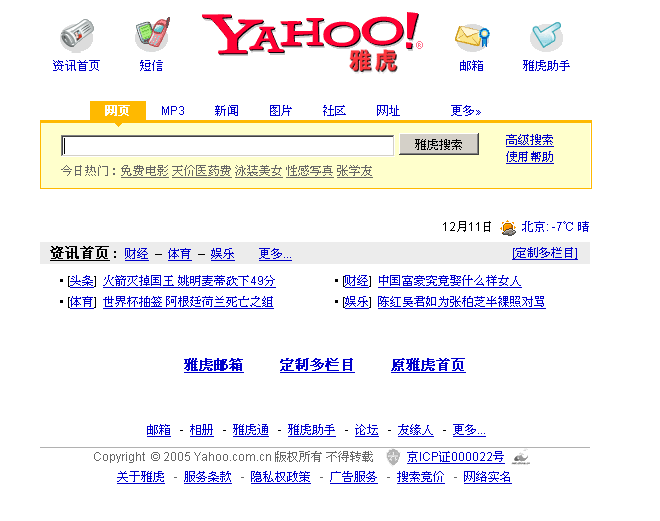Open the mobile phone 短信 icon
Image resolution: width=660 pixels, height=521 pixels.
tap(152, 33)
